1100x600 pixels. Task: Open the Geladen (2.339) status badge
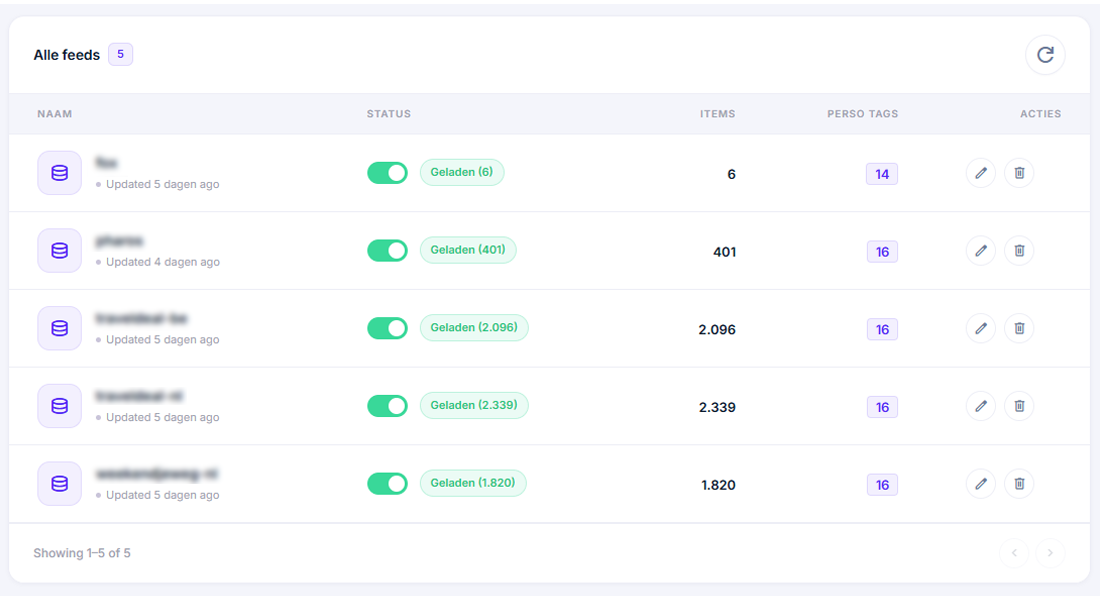[x=474, y=406]
